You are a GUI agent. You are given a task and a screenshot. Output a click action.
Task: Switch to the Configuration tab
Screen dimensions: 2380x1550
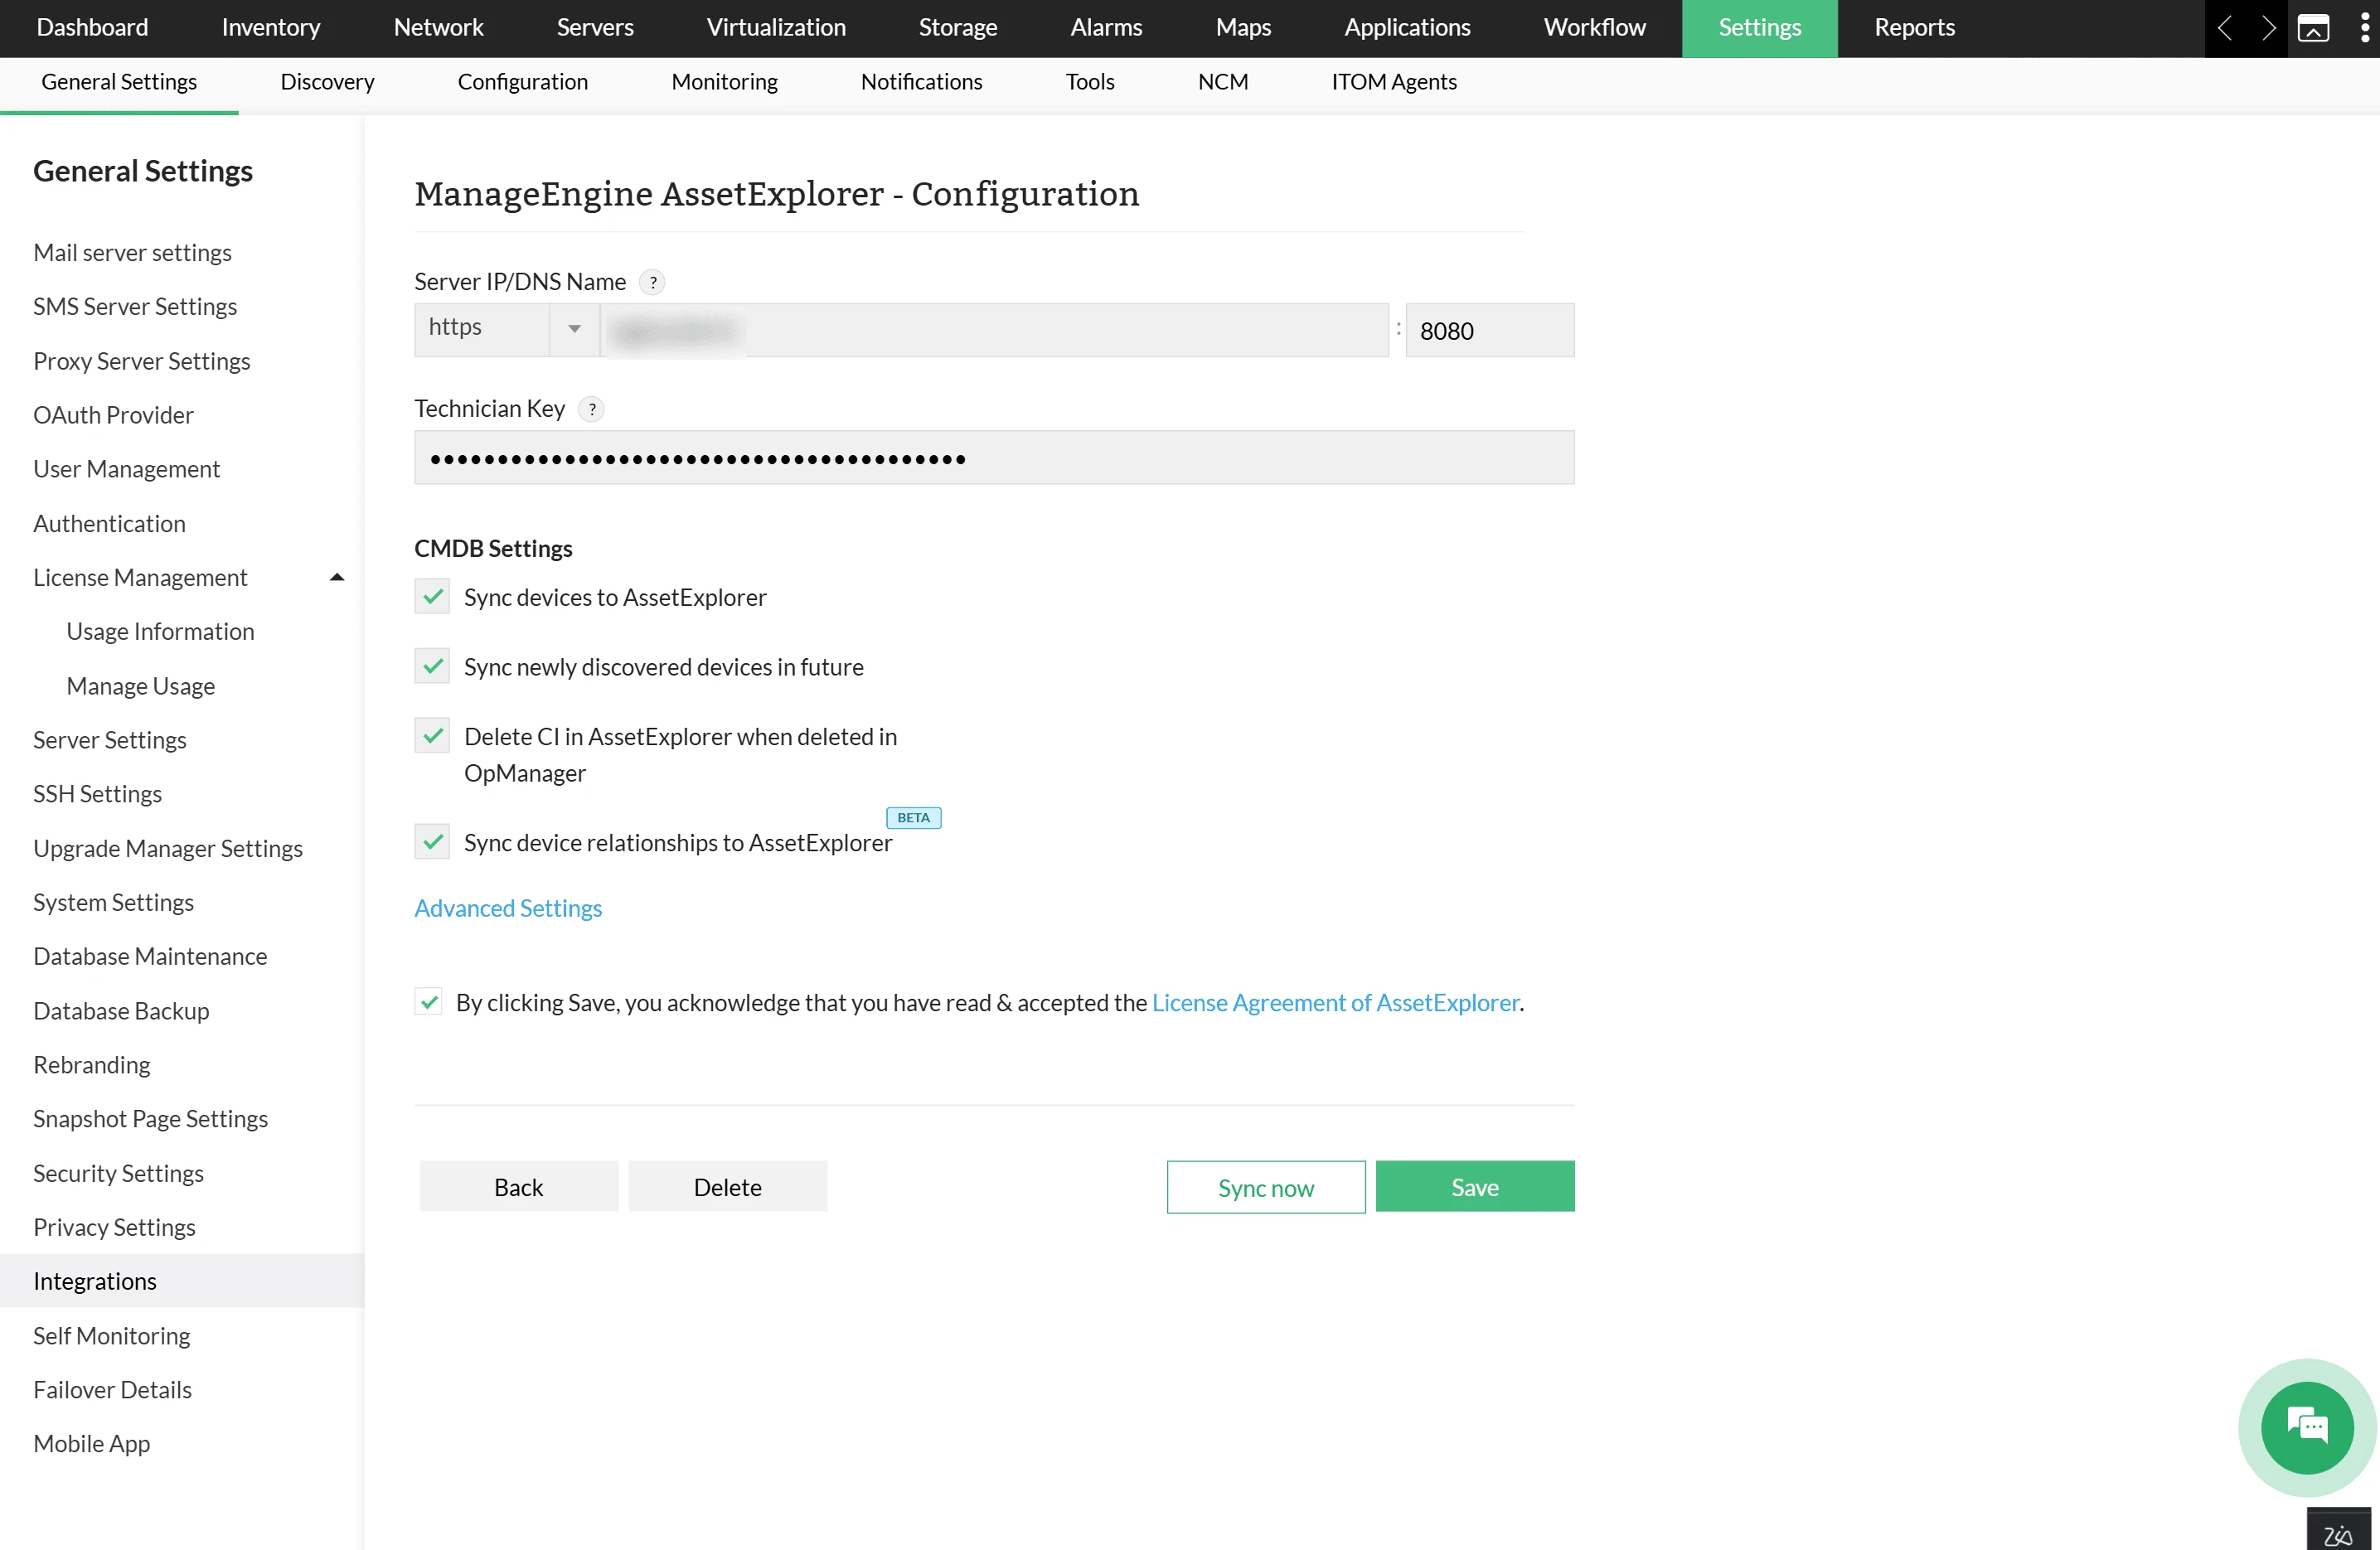click(522, 82)
